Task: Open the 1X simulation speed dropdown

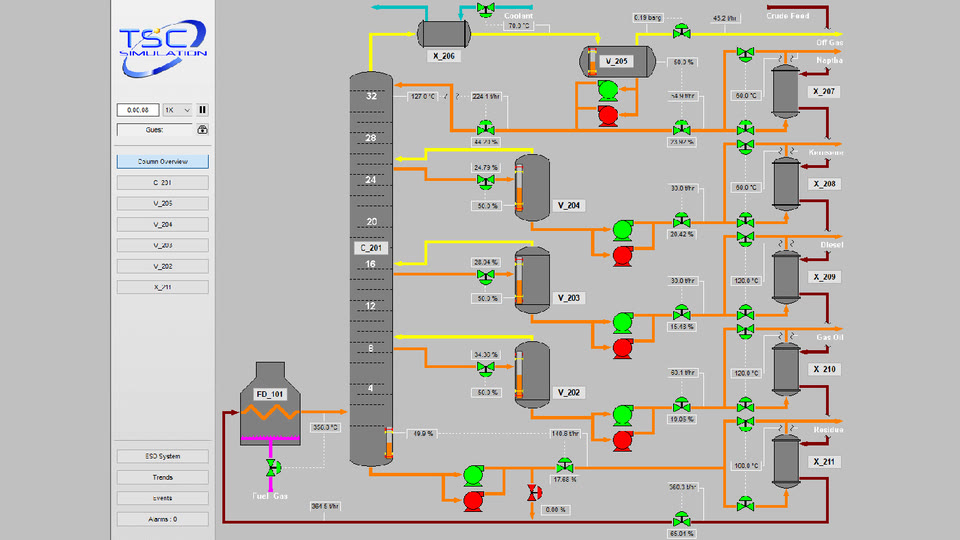Action: click(178, 110)
